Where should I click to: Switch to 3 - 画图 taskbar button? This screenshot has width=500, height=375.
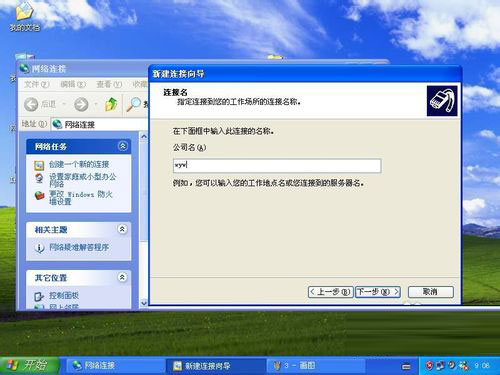point(315,366)
